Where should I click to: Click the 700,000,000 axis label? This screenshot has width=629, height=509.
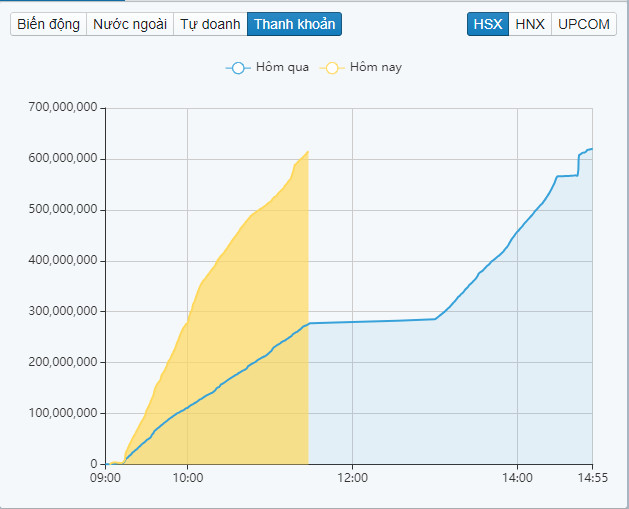(x=63, y=107)
